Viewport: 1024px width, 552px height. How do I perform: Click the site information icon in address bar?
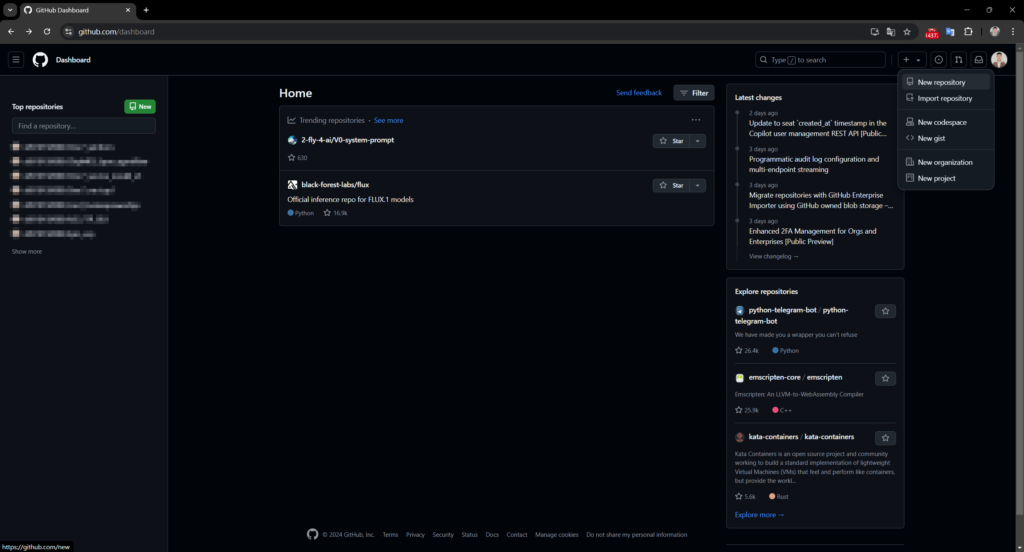68,31
